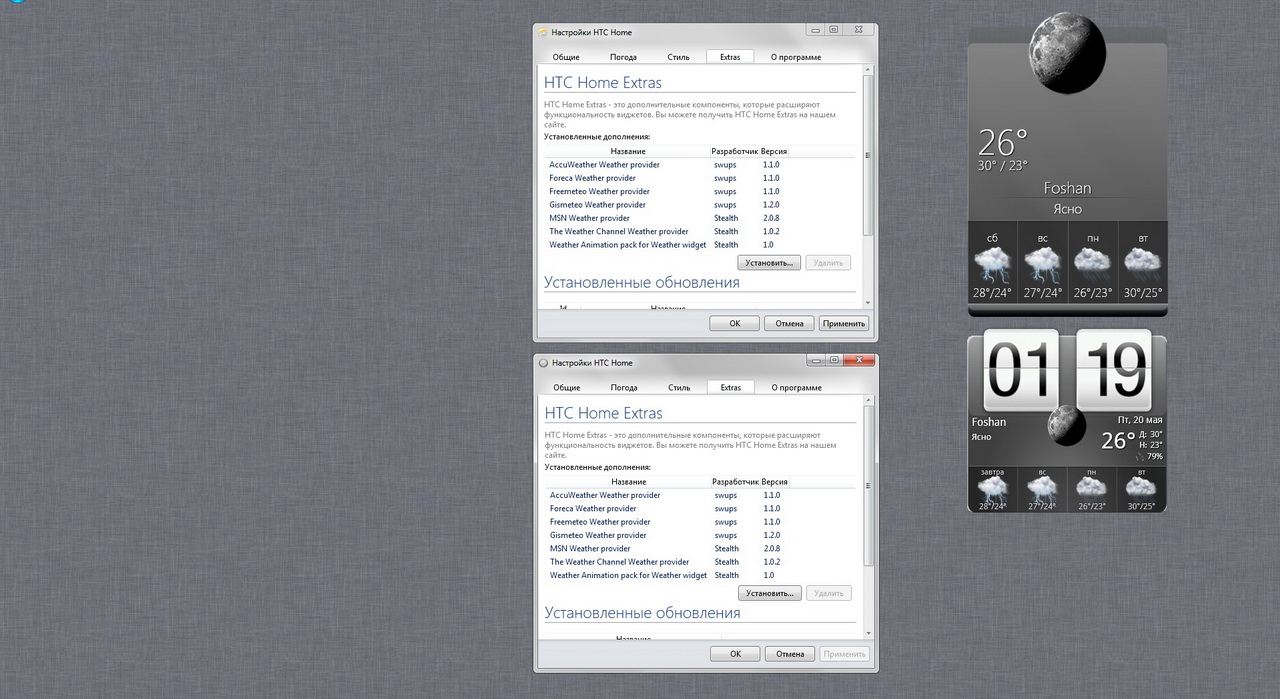Select Freemeteo Weather provider in the lower window
This screenshot has height=699, width=1280.
(701, 522)
